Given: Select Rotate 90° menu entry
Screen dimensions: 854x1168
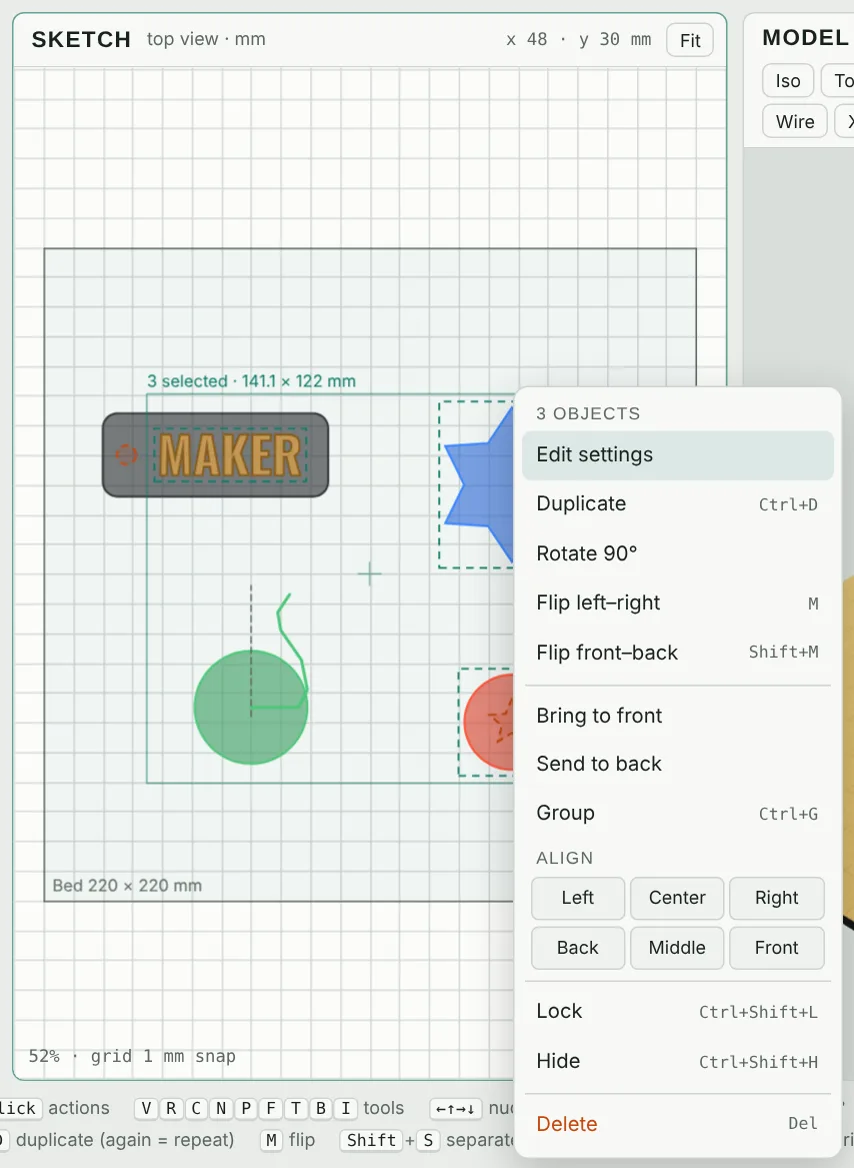Looking at the screenshot, I should click(677, 553).
